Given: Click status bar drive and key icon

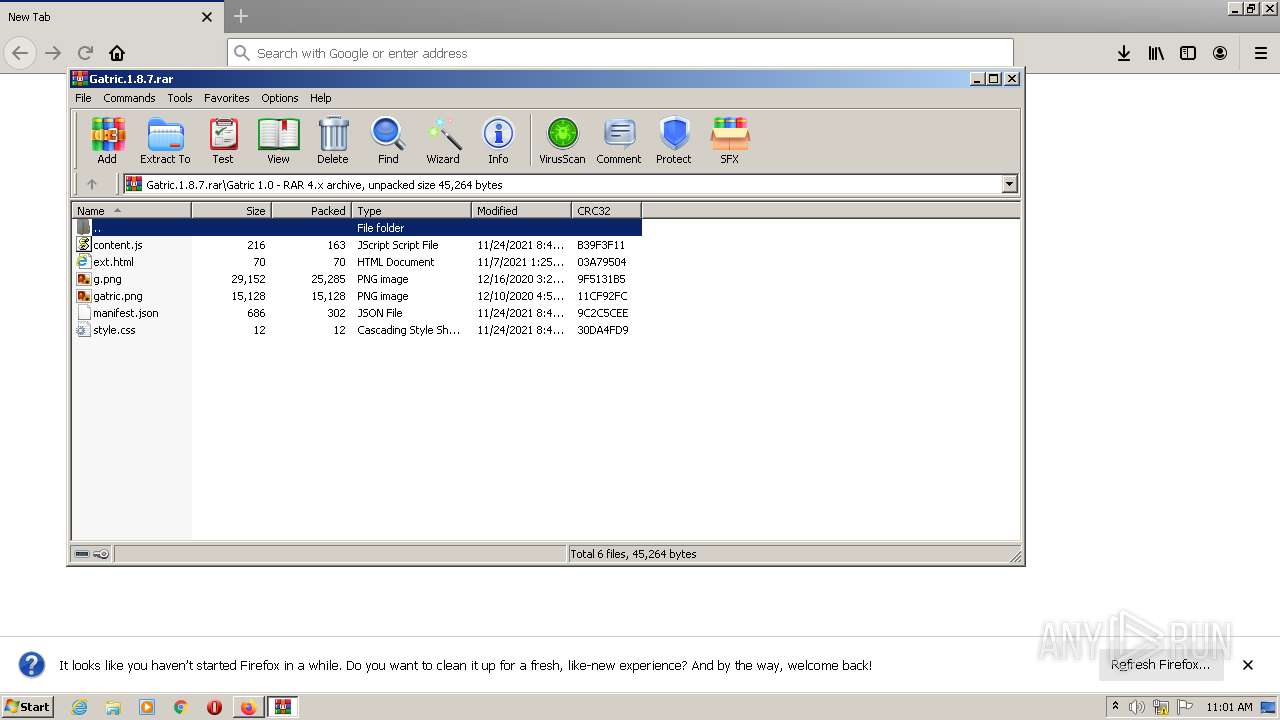Looking at the screenshot, I should [x=92, y=554].
